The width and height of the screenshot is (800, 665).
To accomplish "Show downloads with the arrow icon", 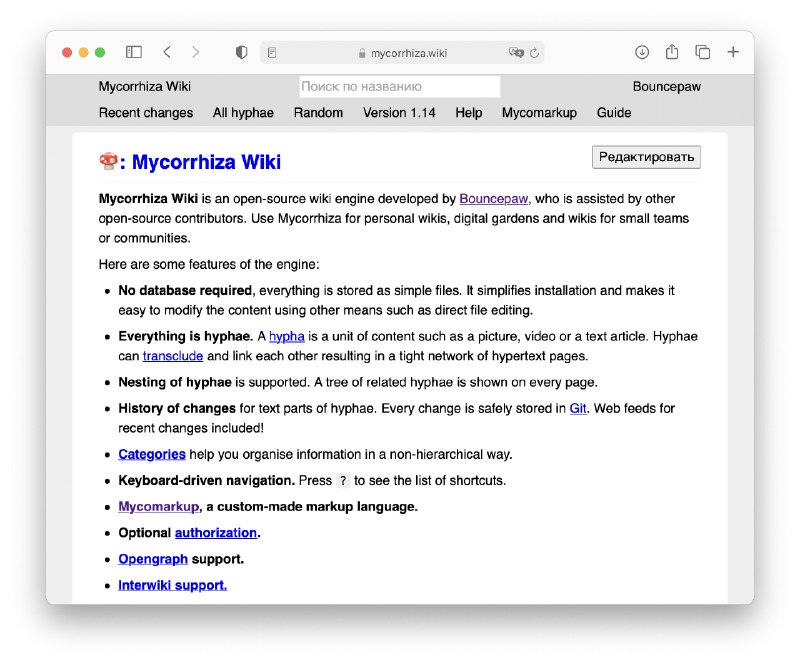I will (642, 52).
